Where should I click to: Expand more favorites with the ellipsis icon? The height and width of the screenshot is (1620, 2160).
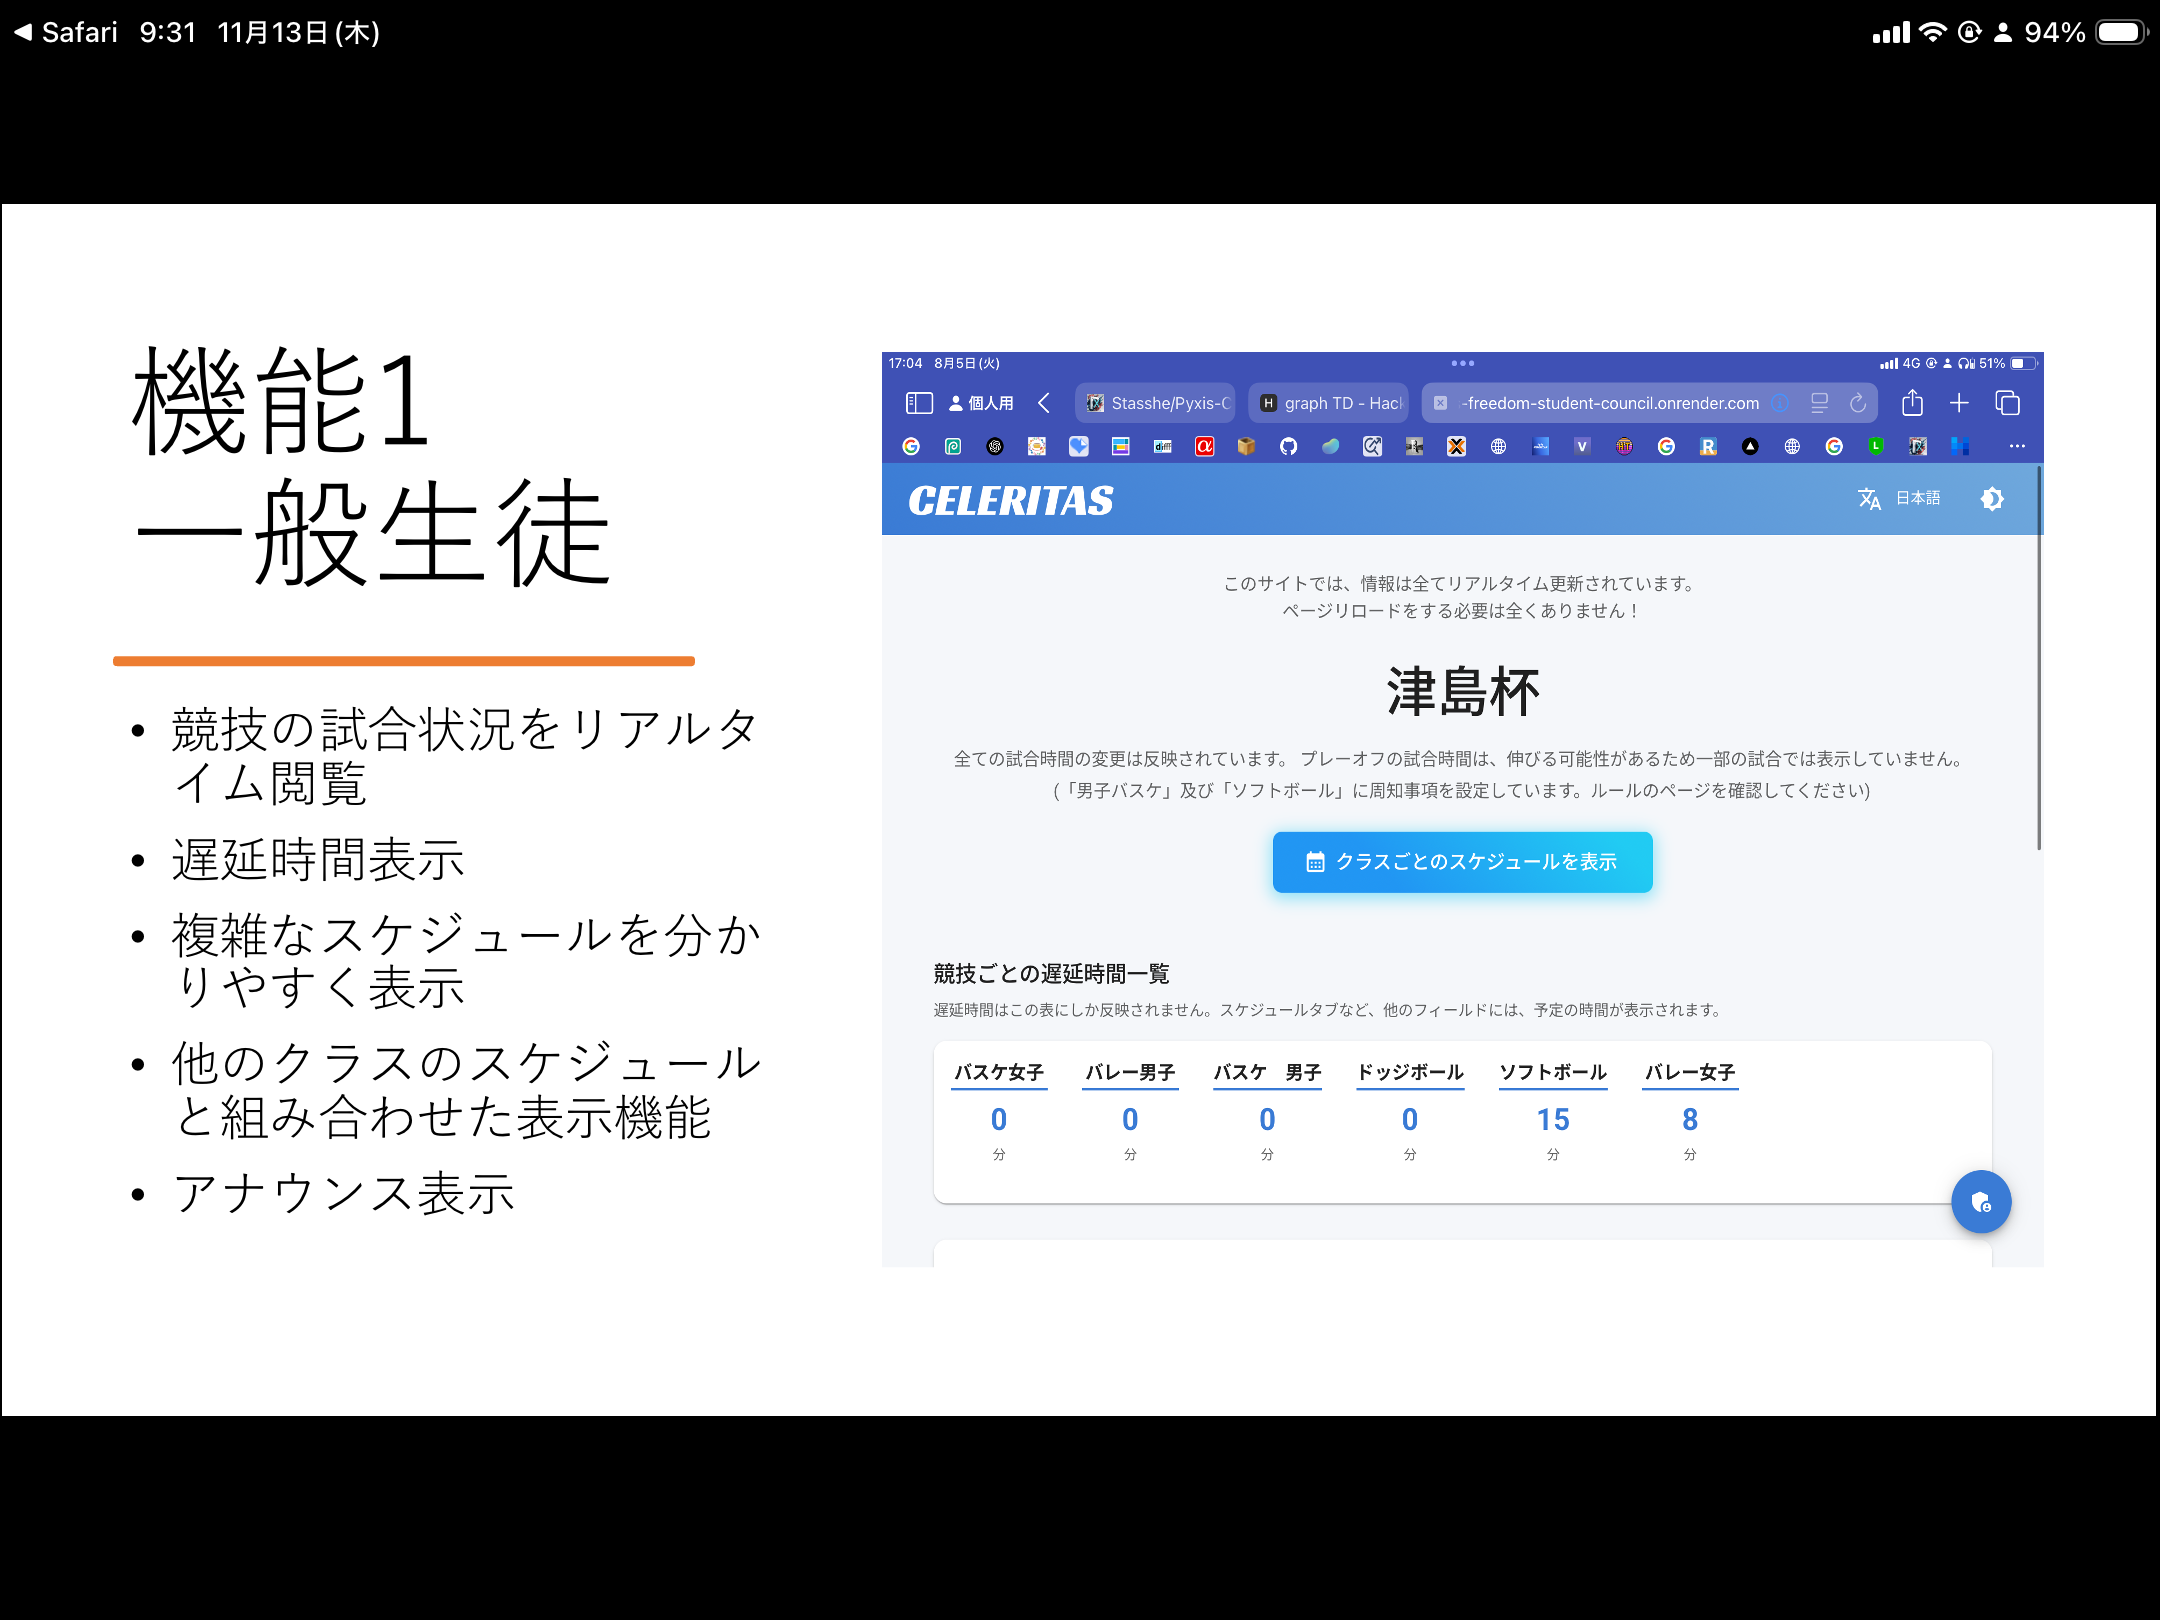click(2017, 446)
